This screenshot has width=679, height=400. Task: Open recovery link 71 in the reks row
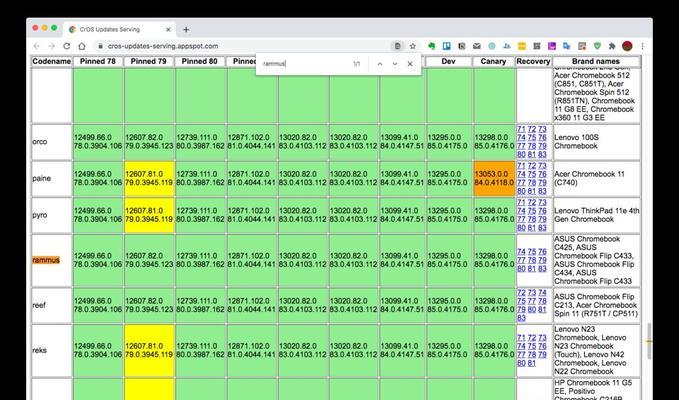[x=521, y=338]
